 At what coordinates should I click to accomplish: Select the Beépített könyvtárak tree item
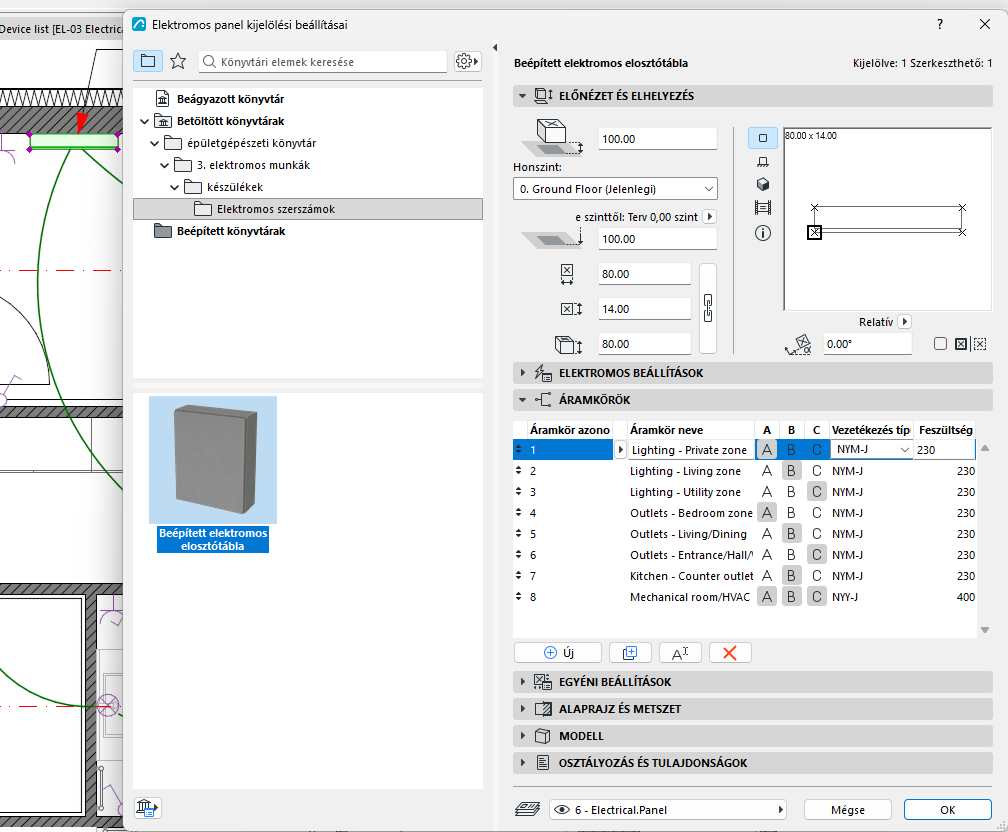click(x=231, y=231)
